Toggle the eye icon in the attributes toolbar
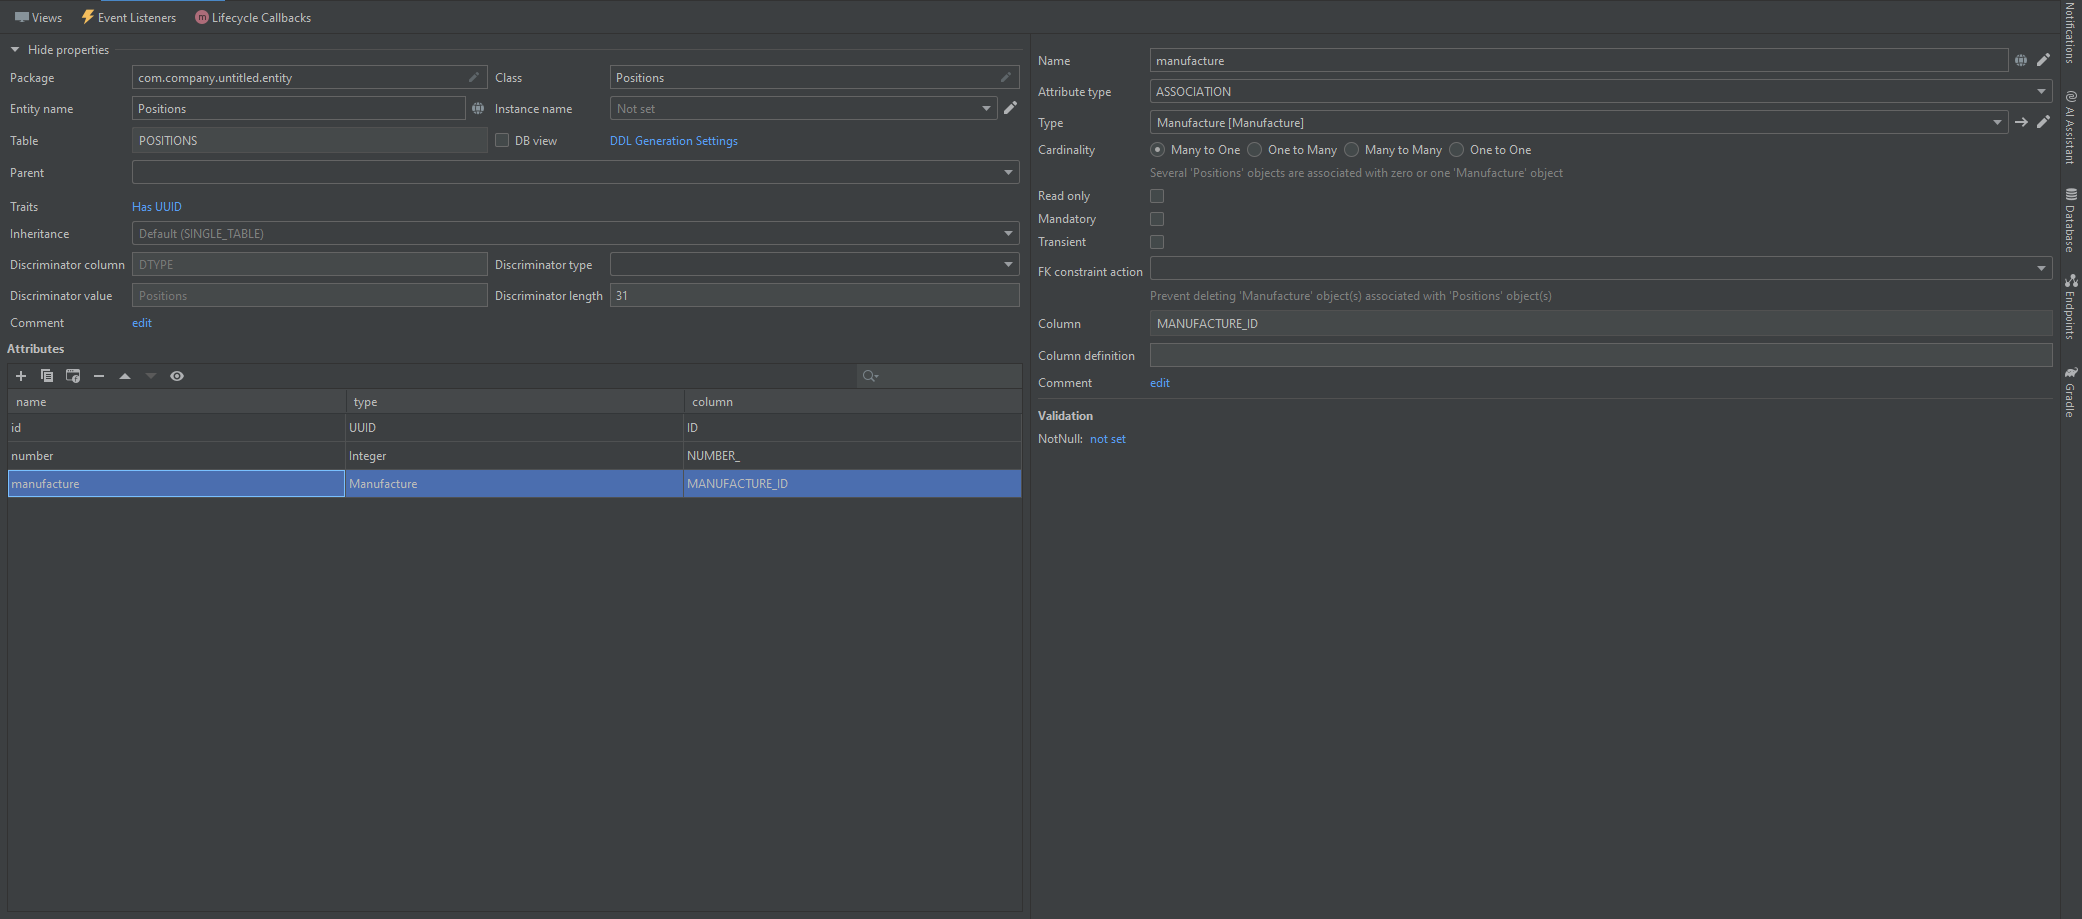 coord(177,376)
